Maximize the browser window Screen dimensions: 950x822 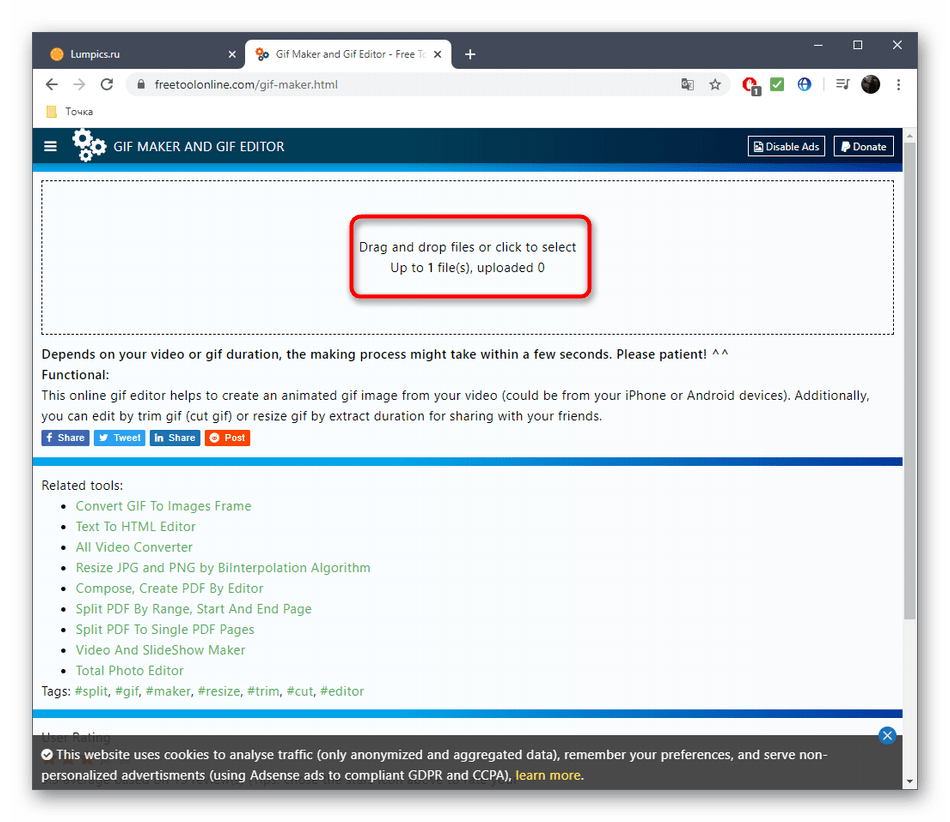(857, 45)
